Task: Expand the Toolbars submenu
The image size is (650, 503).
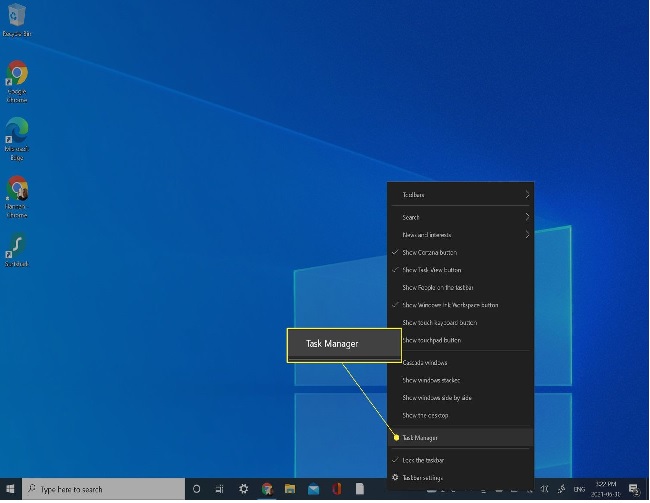Action: coord(461,194)
